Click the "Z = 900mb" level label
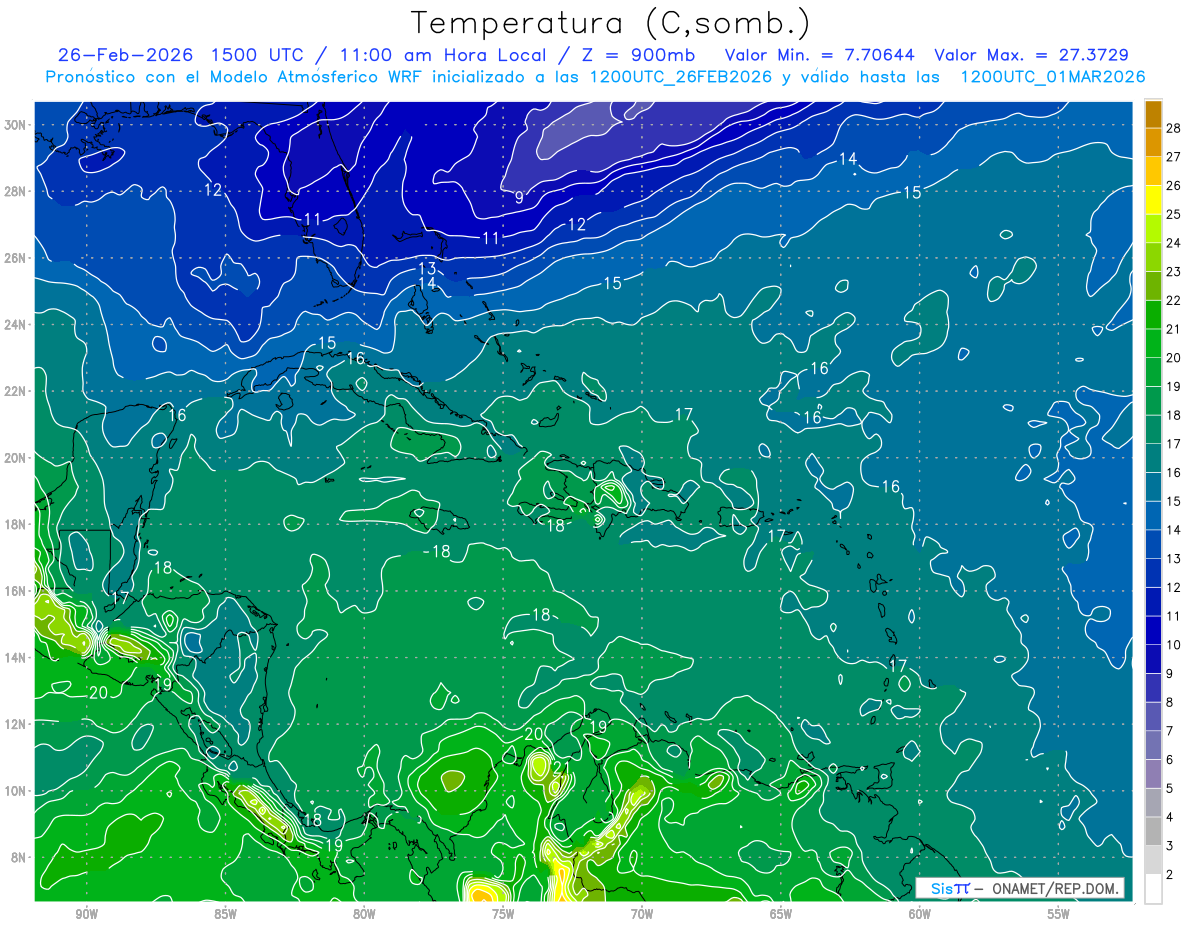Viewport: 1200px width, 927px height. (637, 55)
